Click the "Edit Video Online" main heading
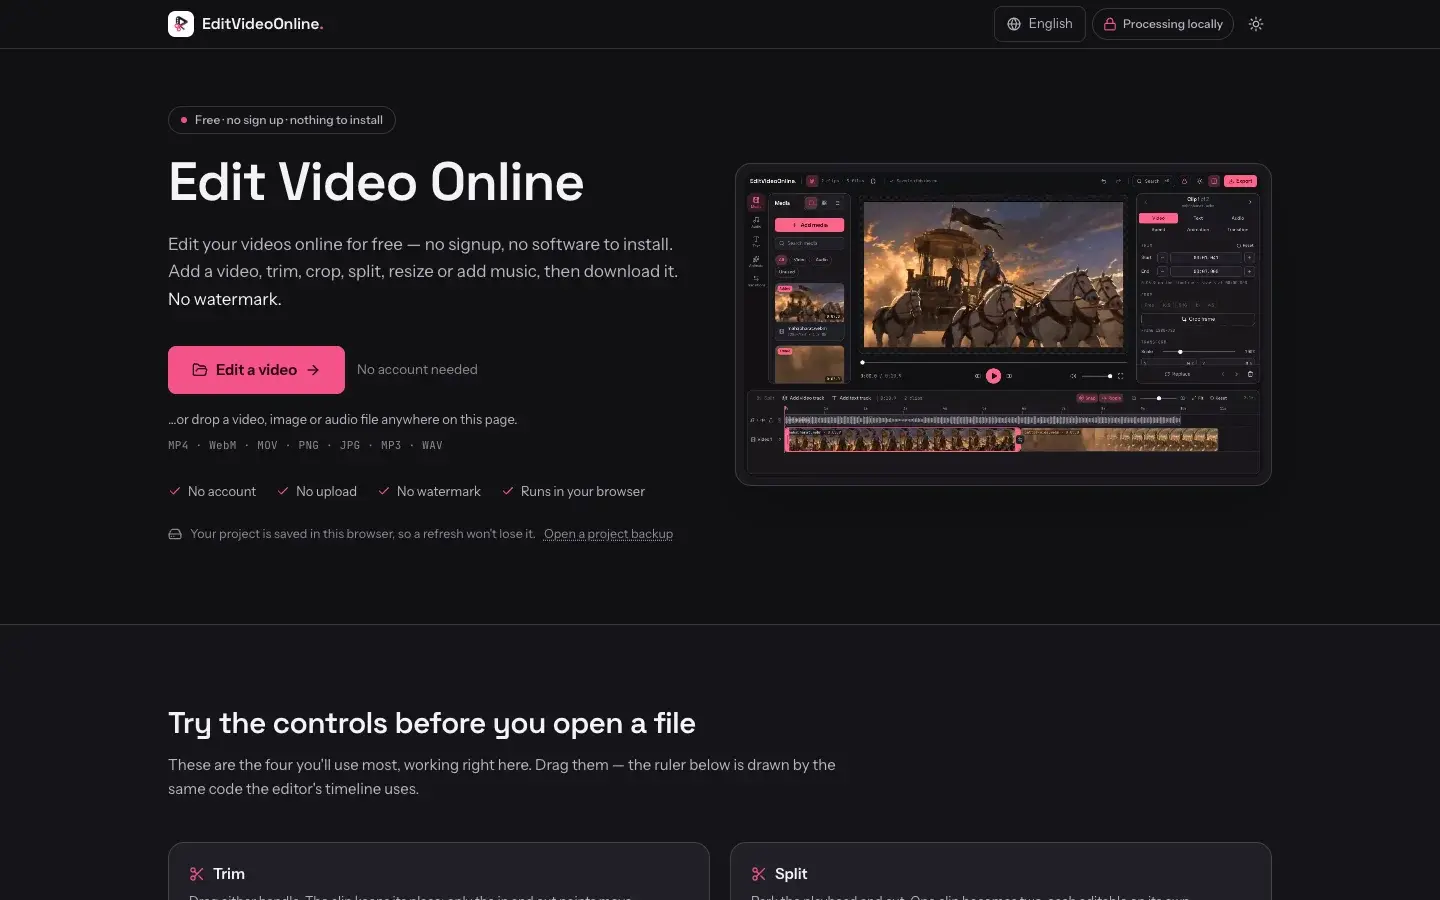The width and height of the screenshot is (1440, 900). tap(376, 182)
